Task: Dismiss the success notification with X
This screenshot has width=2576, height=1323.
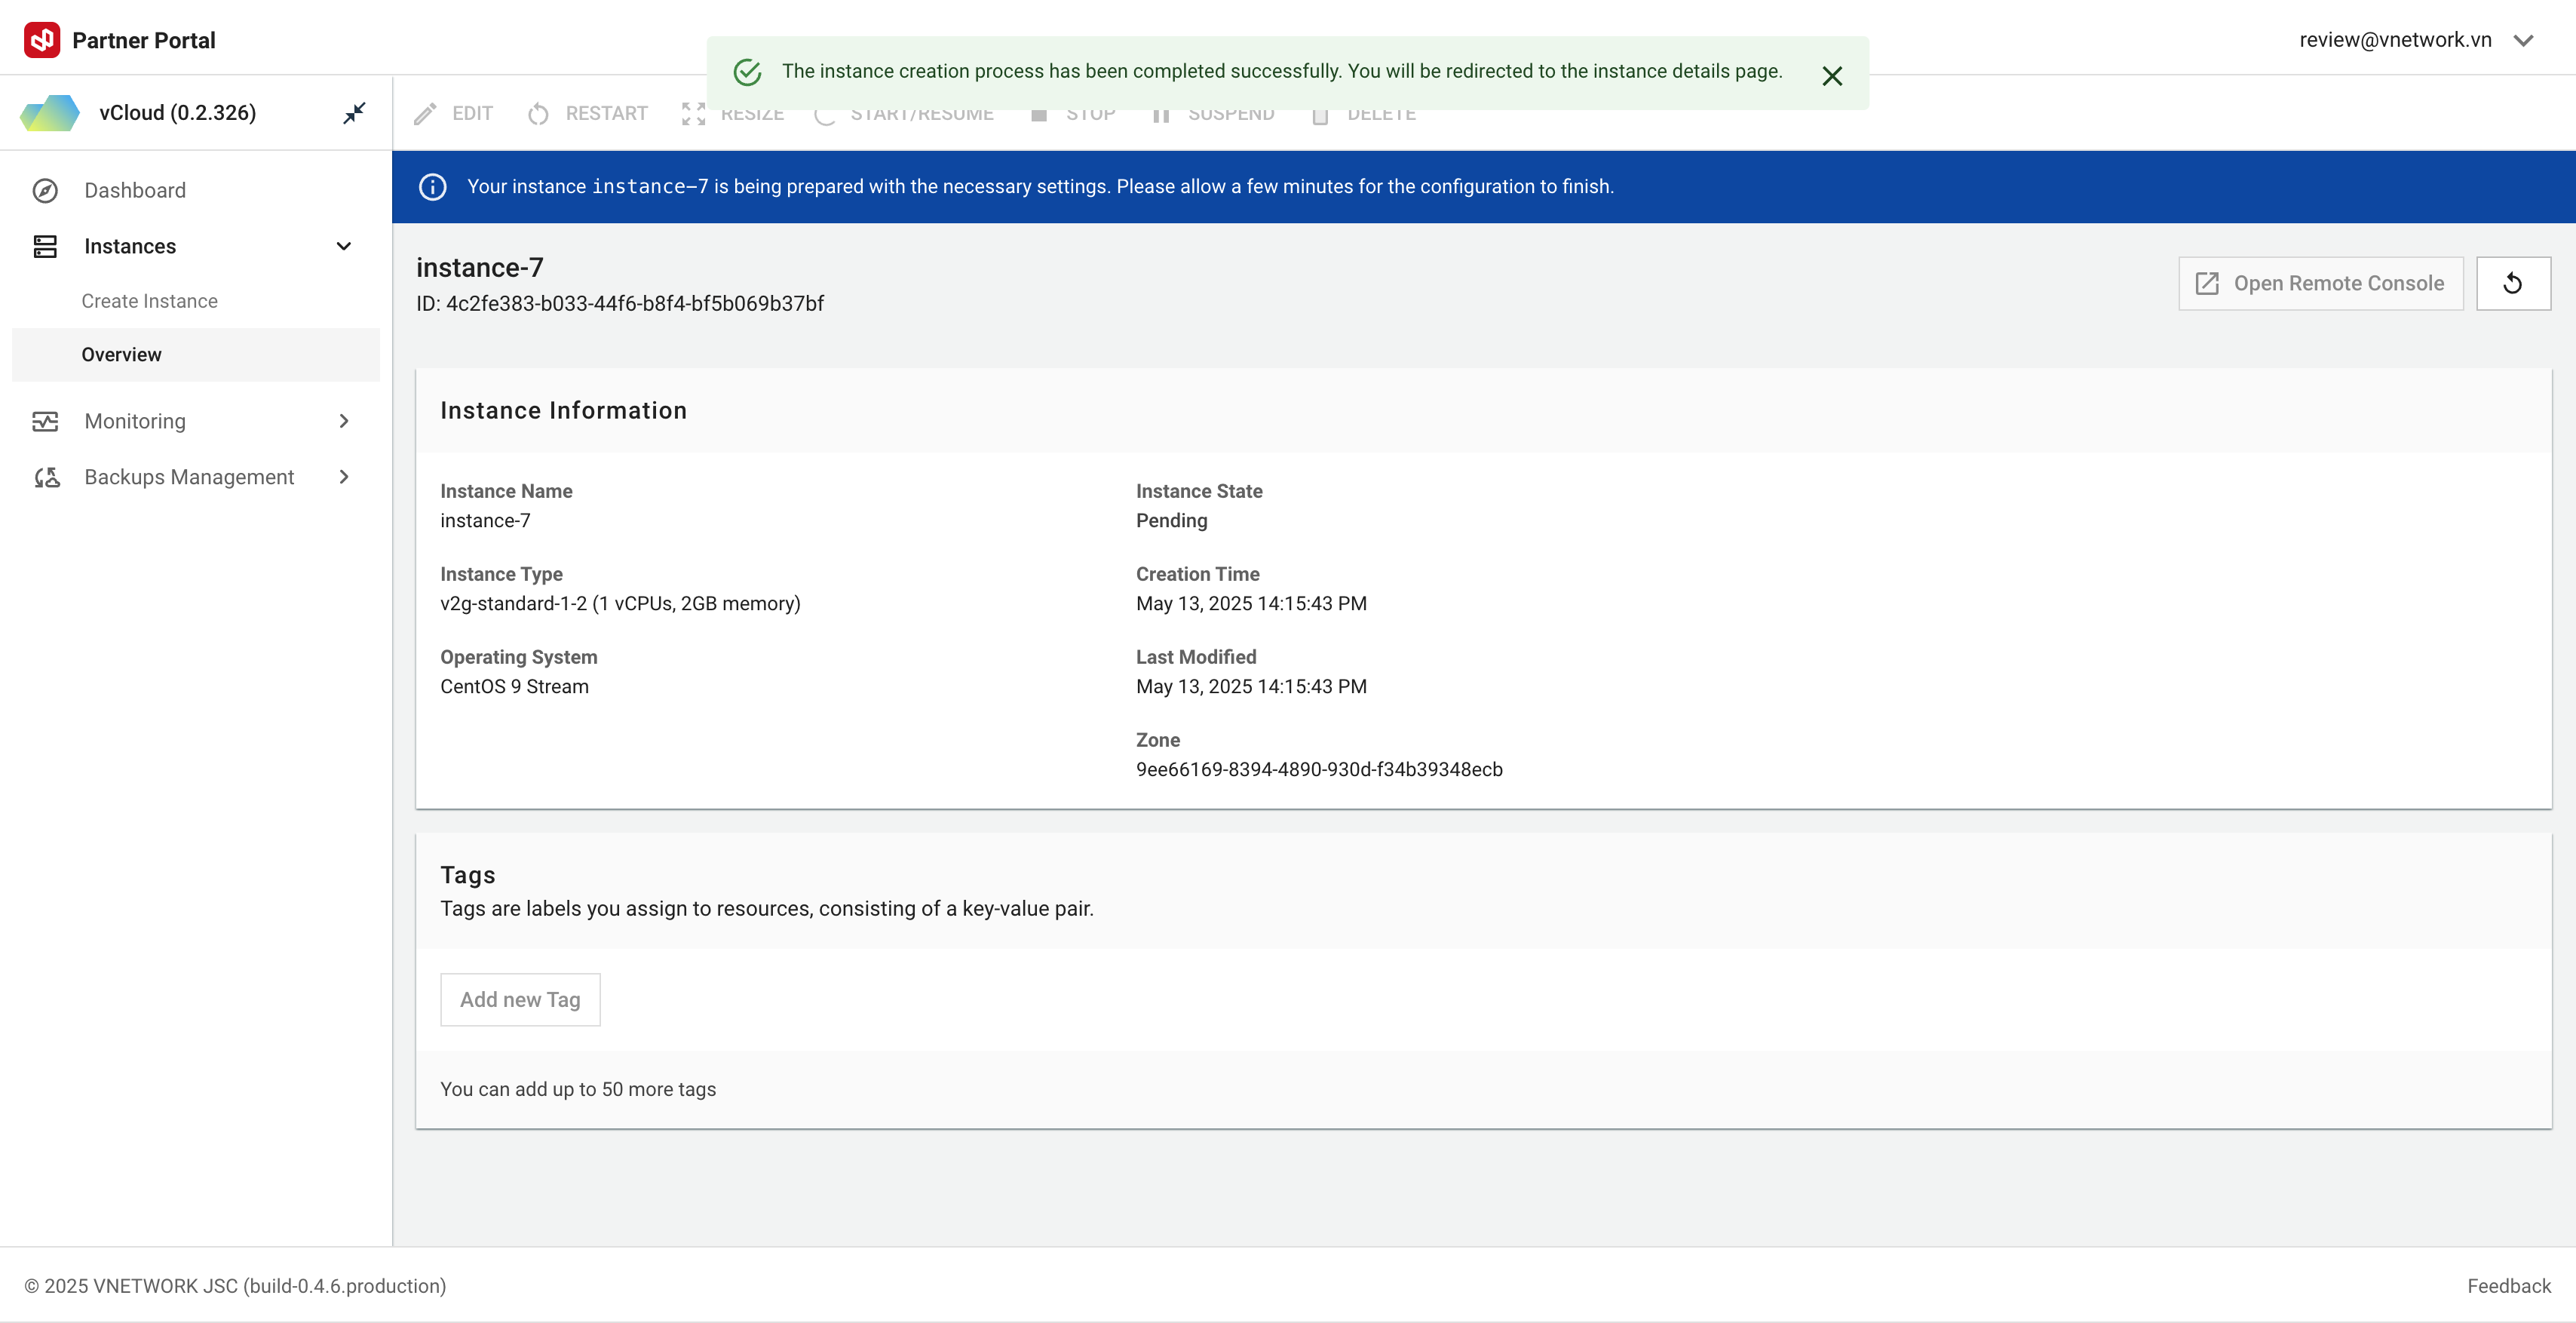Action: pyautogui.click(x=1832, y=76)
